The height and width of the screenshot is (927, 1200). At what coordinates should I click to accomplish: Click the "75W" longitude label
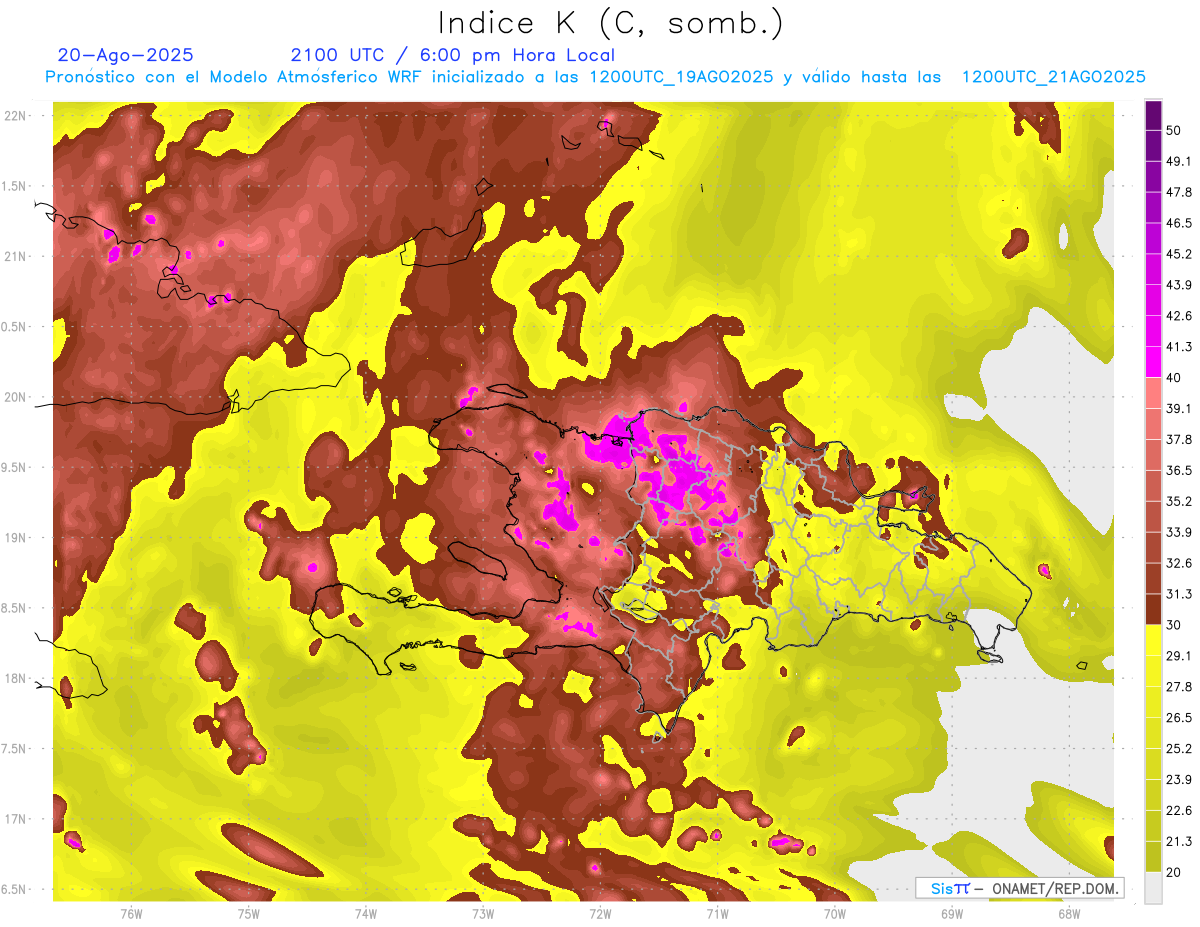pos(249,913)
